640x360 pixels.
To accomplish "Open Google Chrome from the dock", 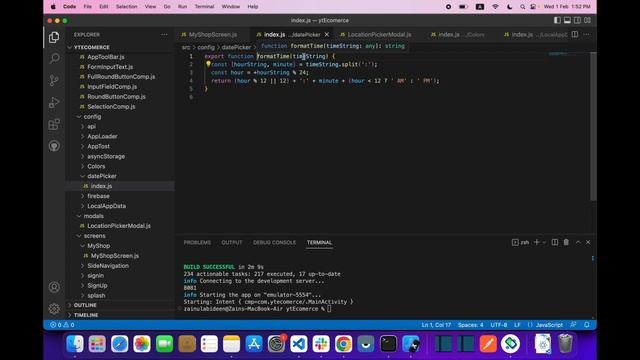I will point(343,344).
